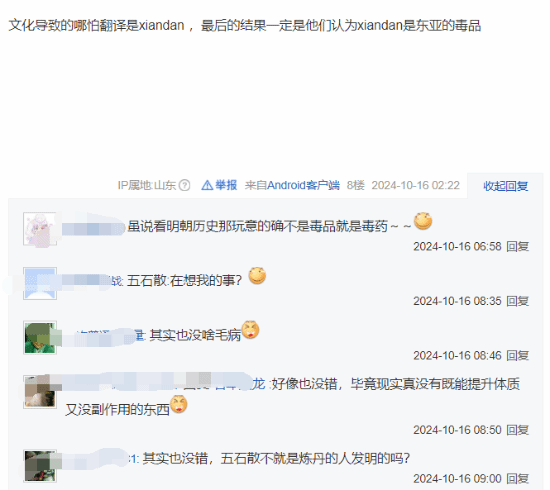The image size is (550, 490).
Task: Click the 举报 report link
Action: pos(226,185)
